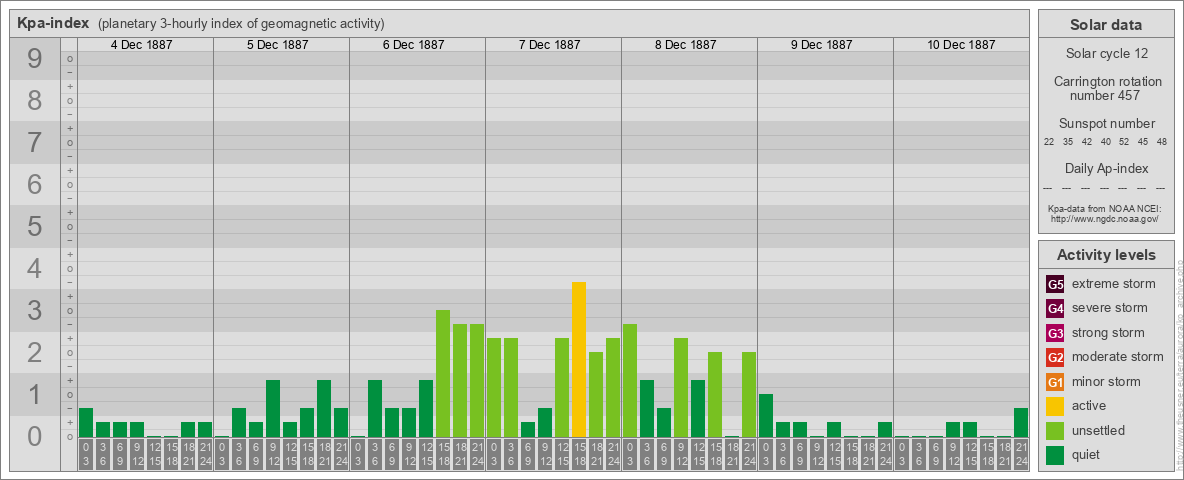The height and width of the screenshot is (480, 1184).
Task: Click the Kpa-index chart title
Action: [x=54, y=23]
